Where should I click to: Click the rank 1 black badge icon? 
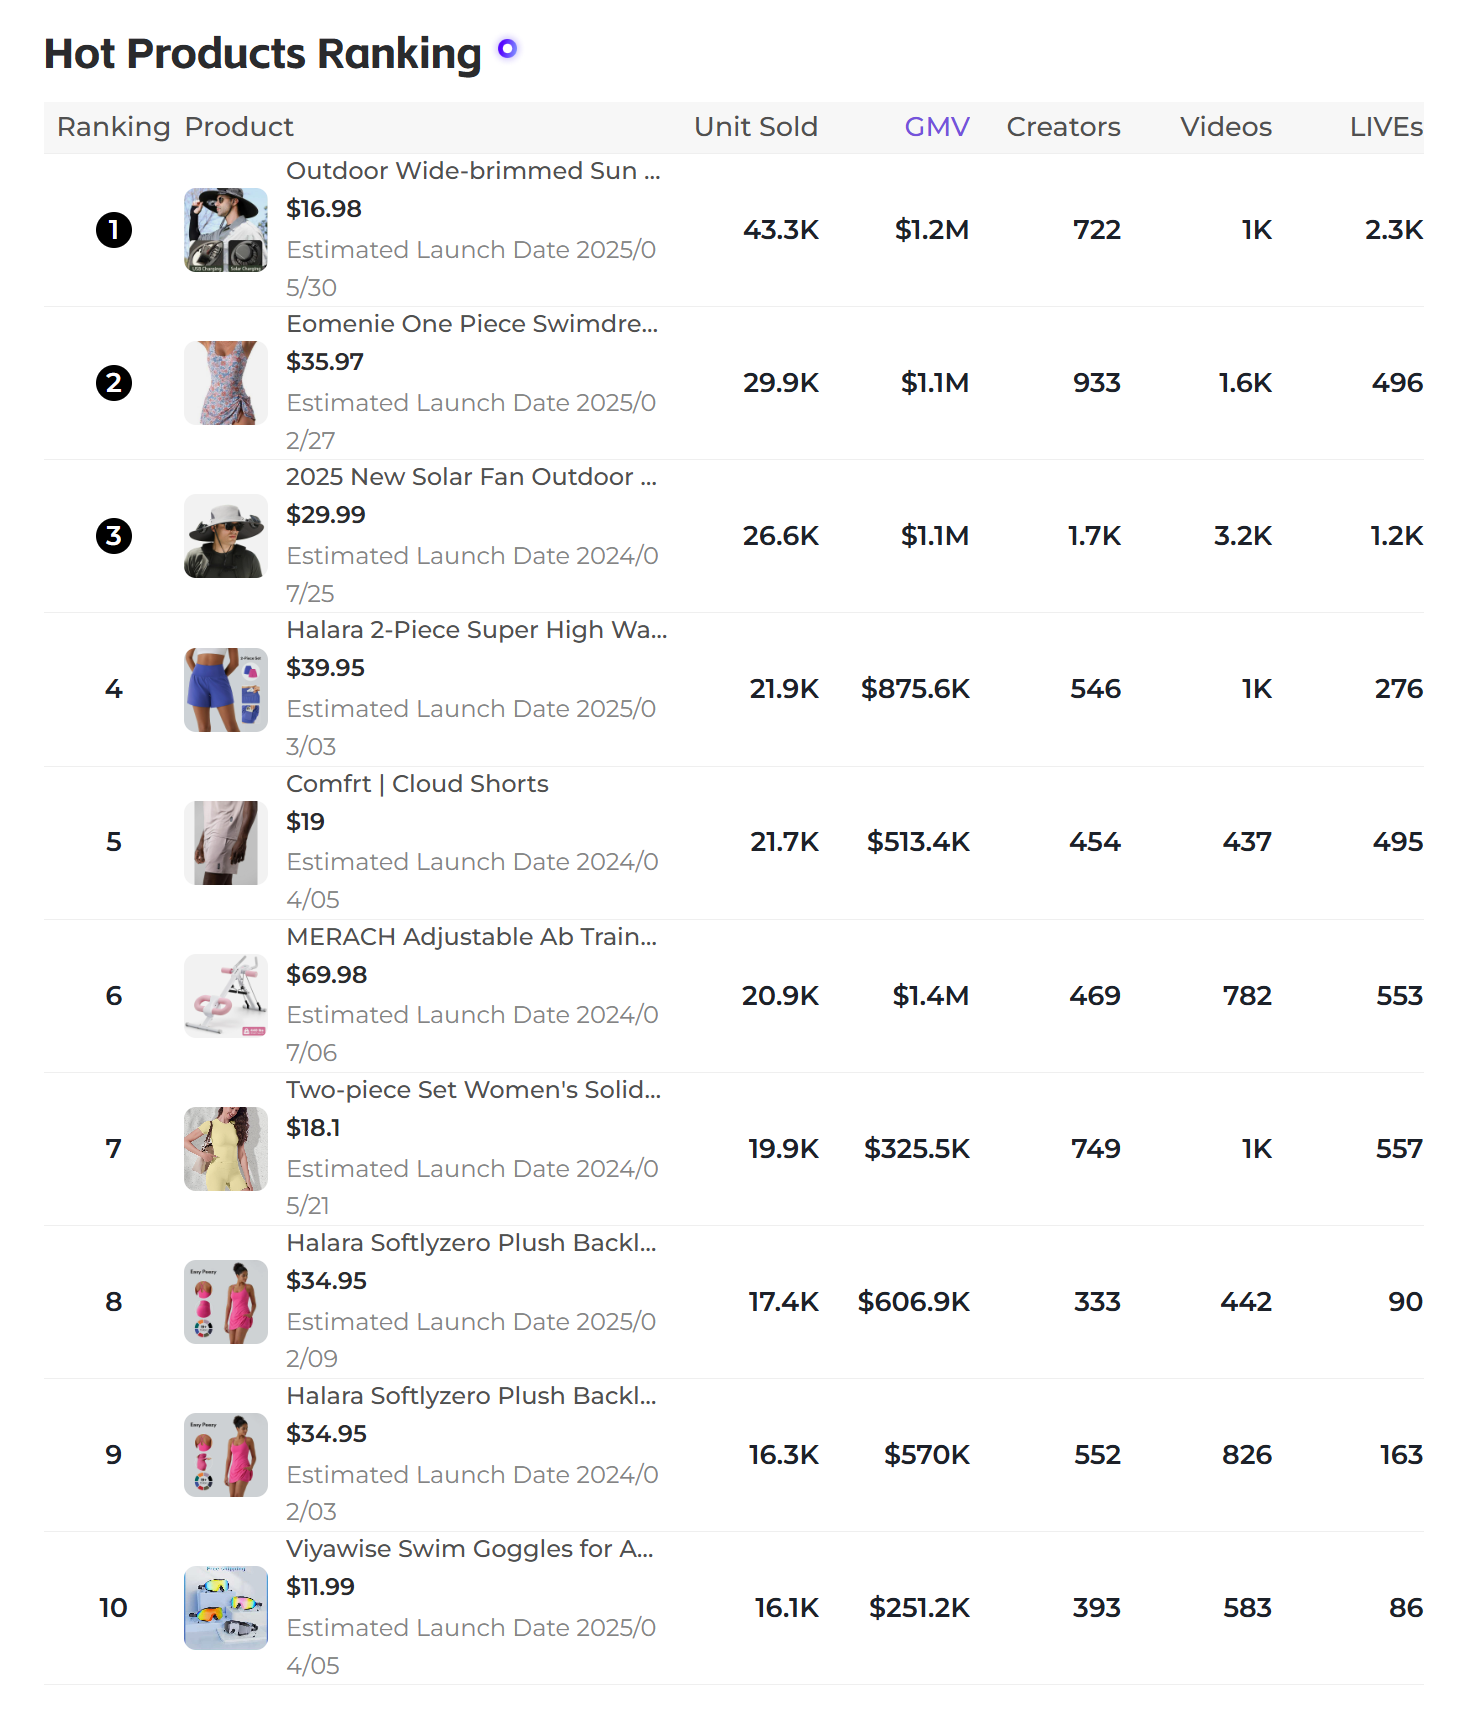point(114,230)
